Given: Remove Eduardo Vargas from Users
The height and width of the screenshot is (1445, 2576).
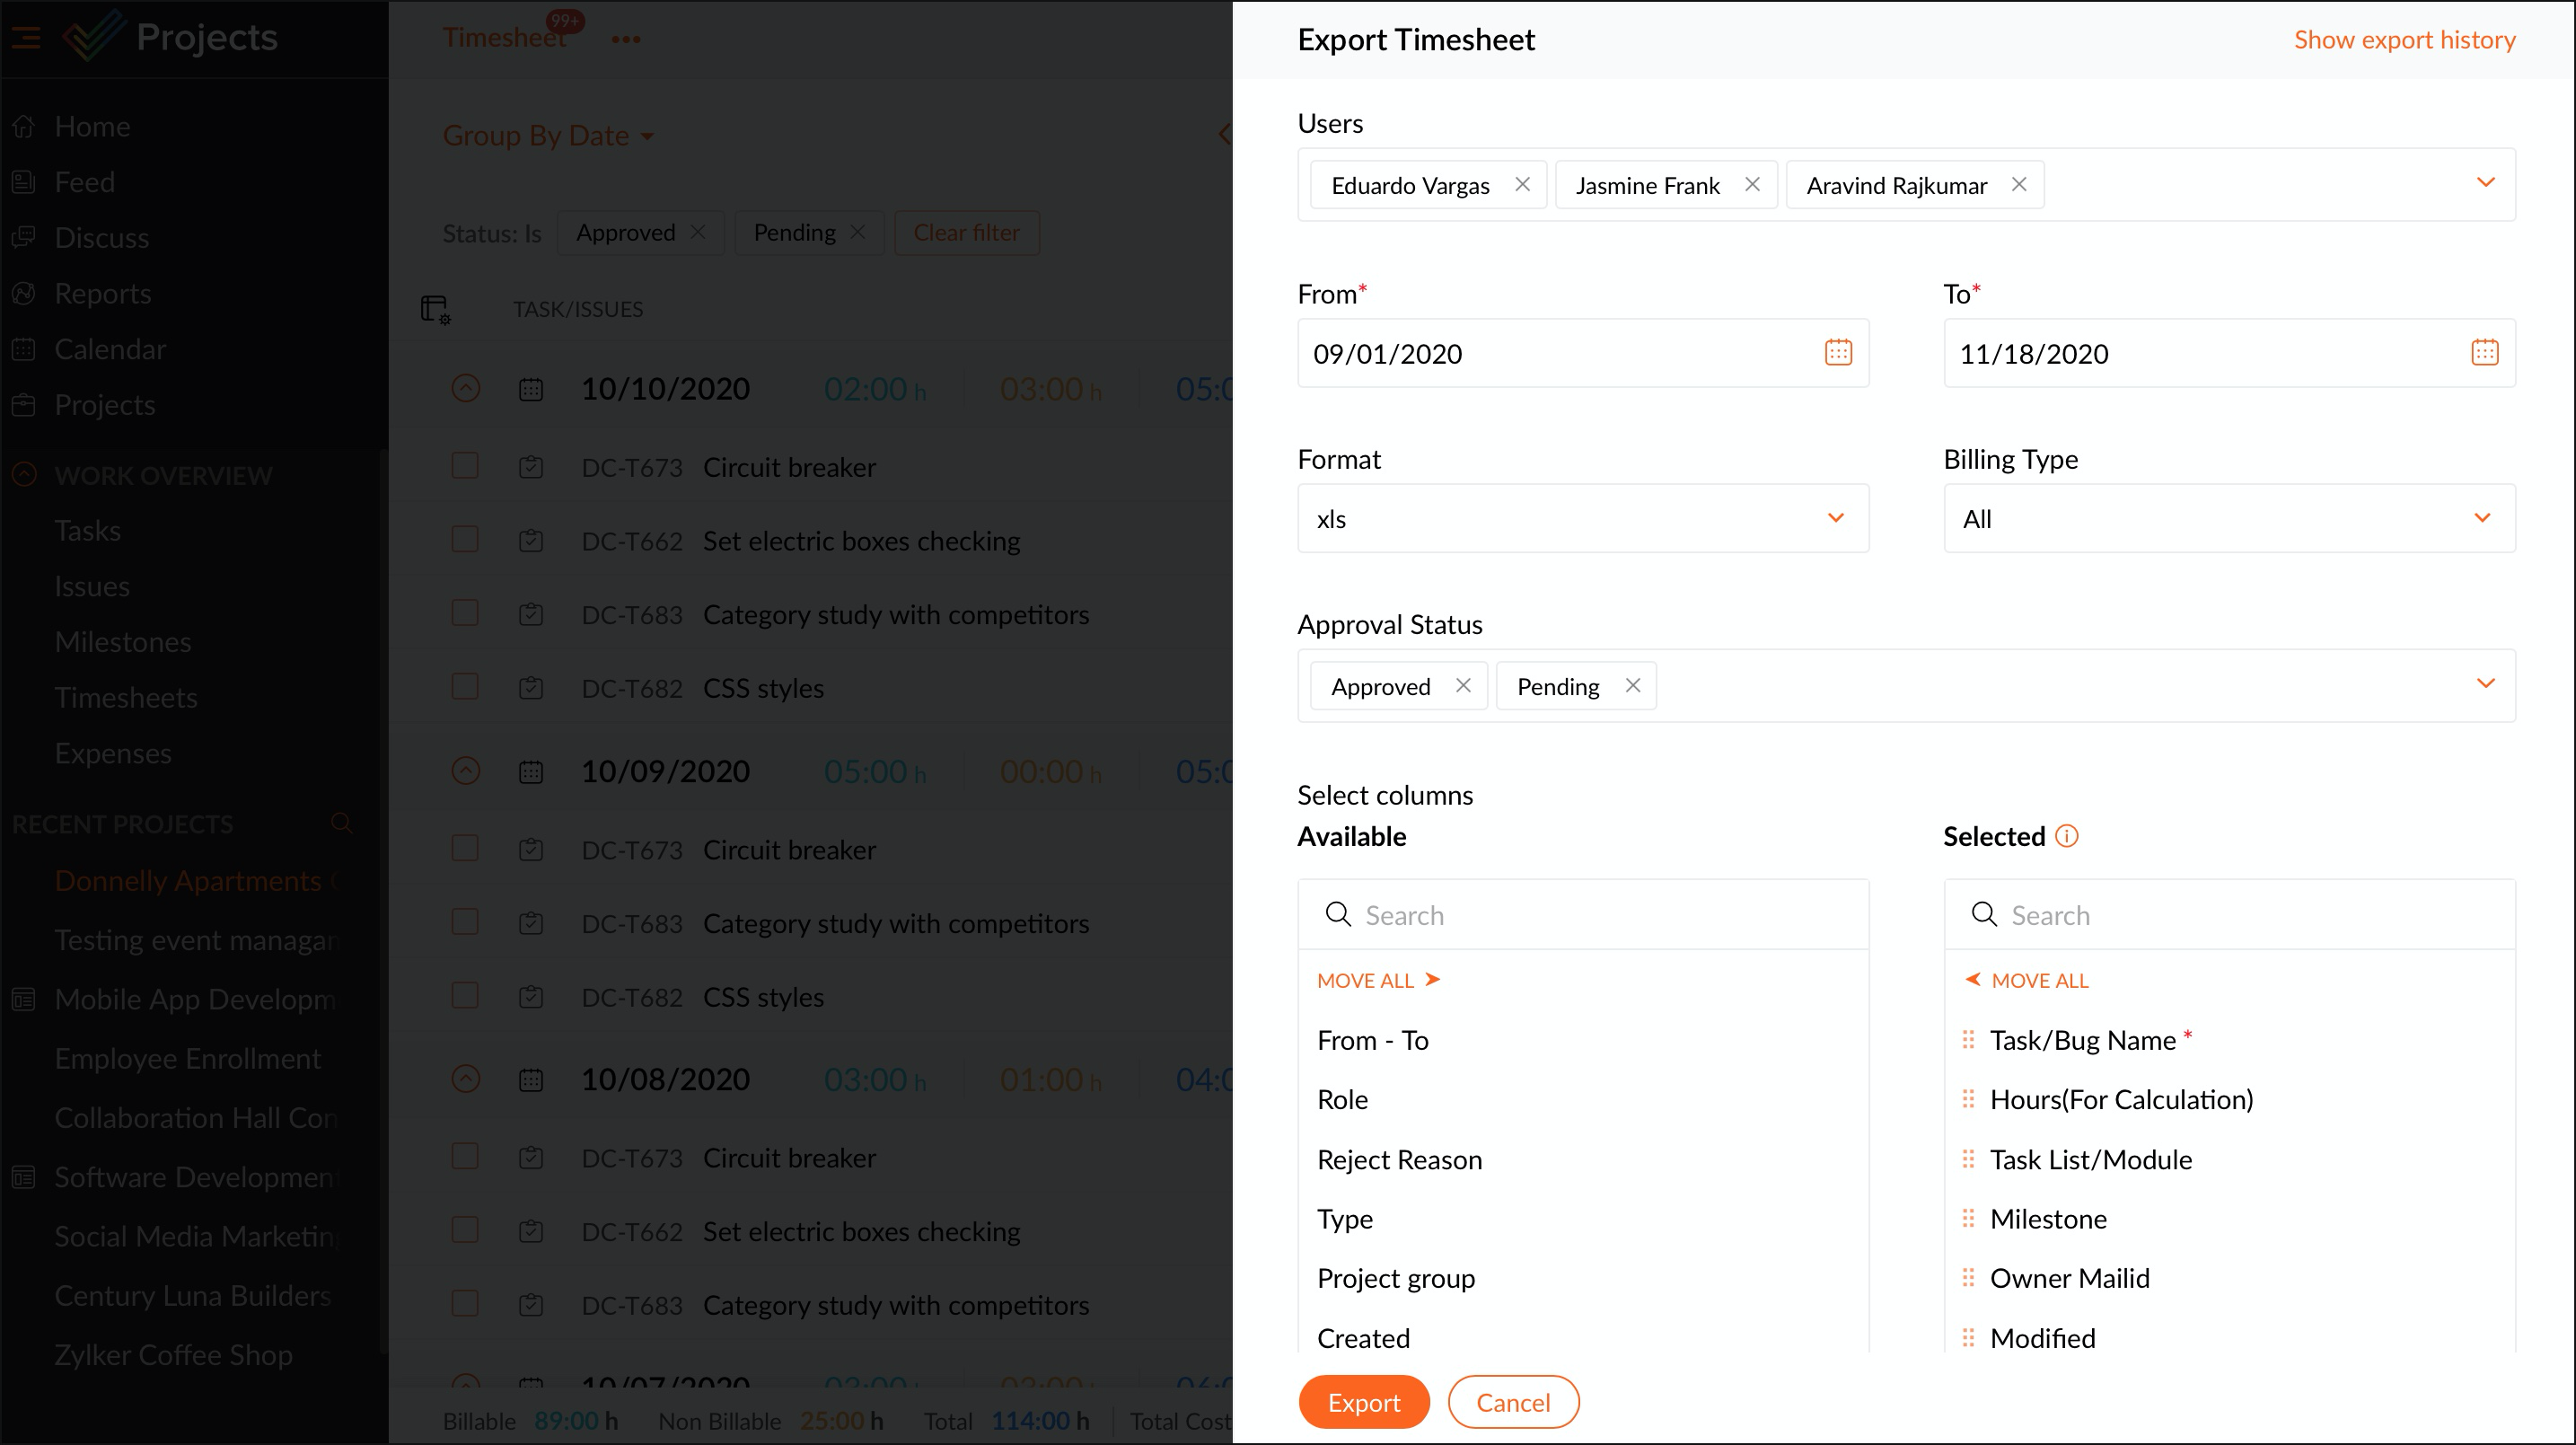Looking at the screenshot, I should pos(1522,185).
